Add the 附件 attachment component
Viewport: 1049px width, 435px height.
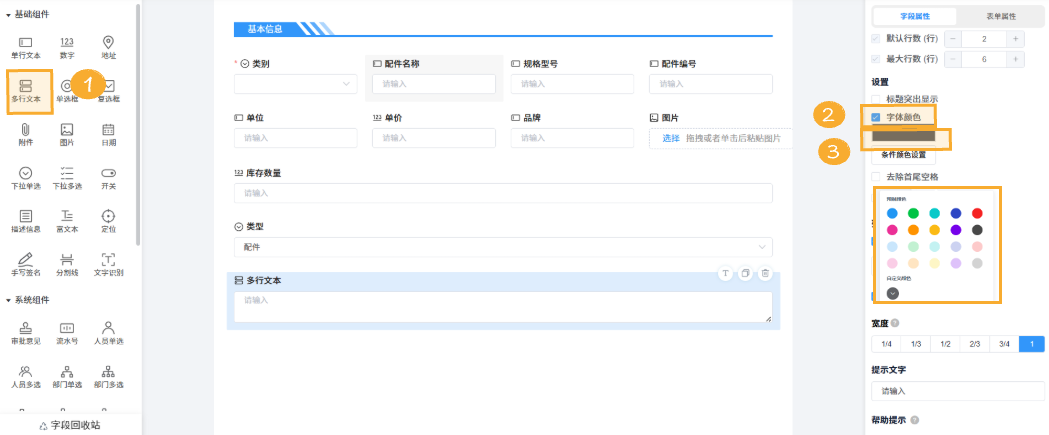[x=26, y=134]
